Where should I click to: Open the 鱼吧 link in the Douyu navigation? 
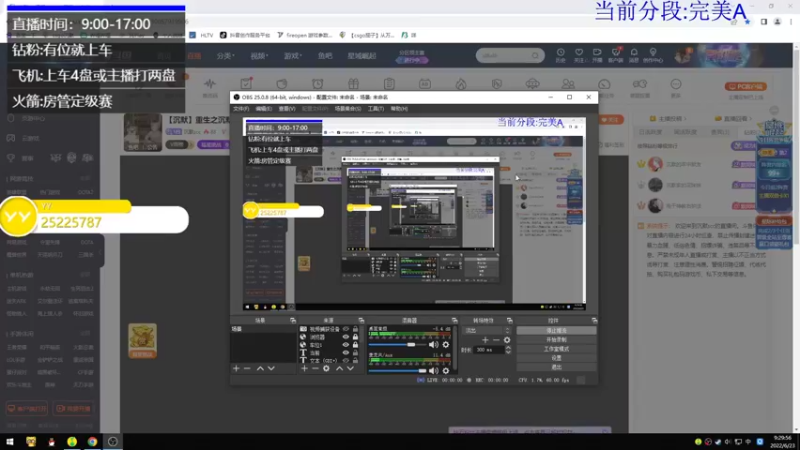[325, 56]
